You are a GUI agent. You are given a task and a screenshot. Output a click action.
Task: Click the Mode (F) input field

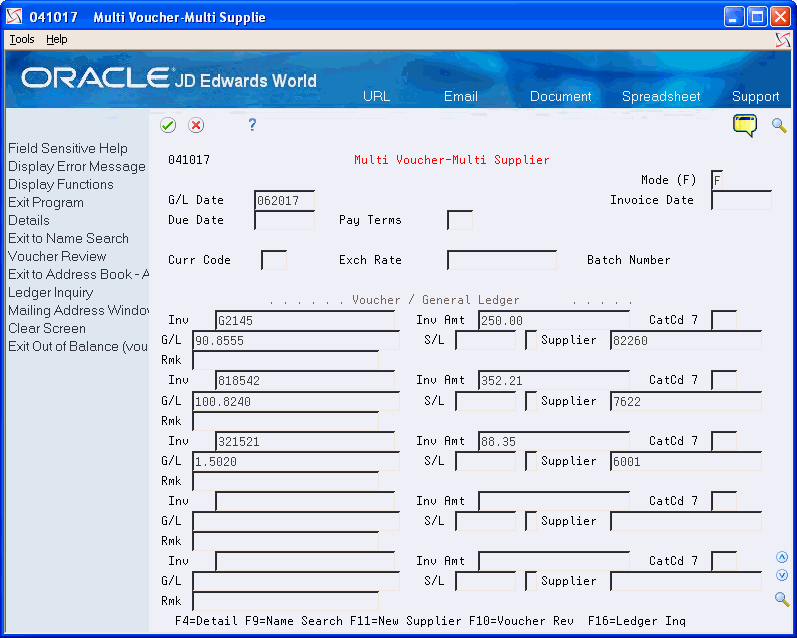click(x=717, y=180)
